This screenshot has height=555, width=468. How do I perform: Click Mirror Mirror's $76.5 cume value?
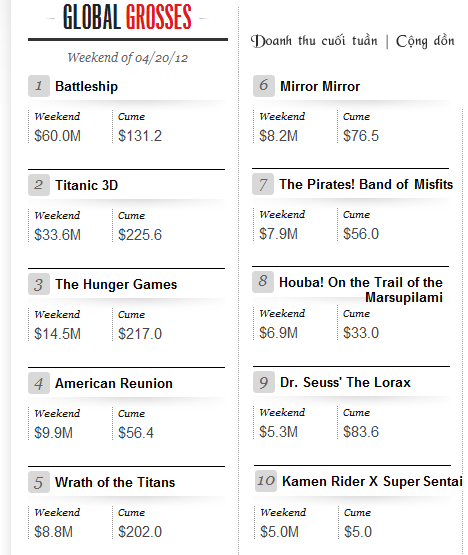point(361,136)
